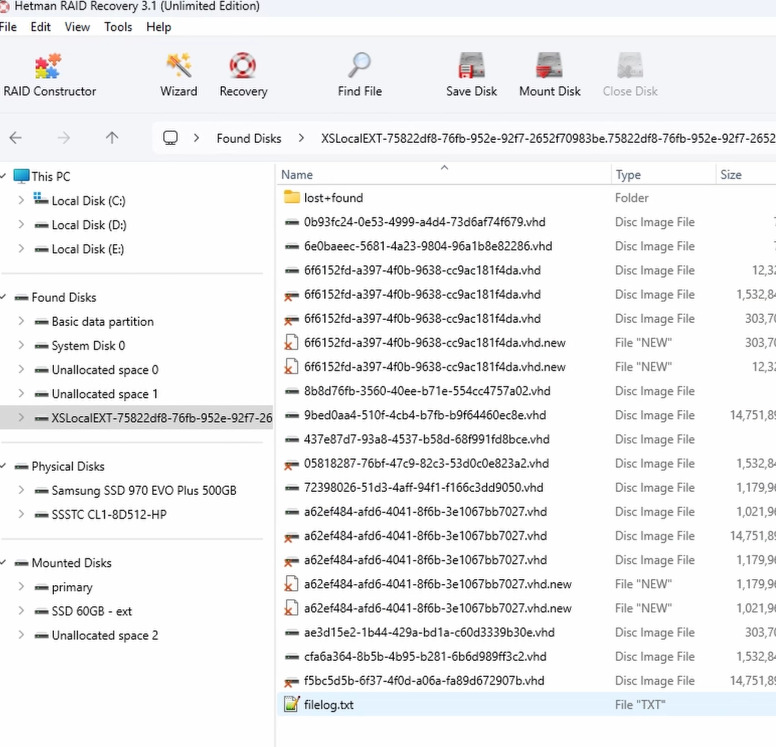Select the filelog.txt file name
776x747 pixels.
coord(329,704)
